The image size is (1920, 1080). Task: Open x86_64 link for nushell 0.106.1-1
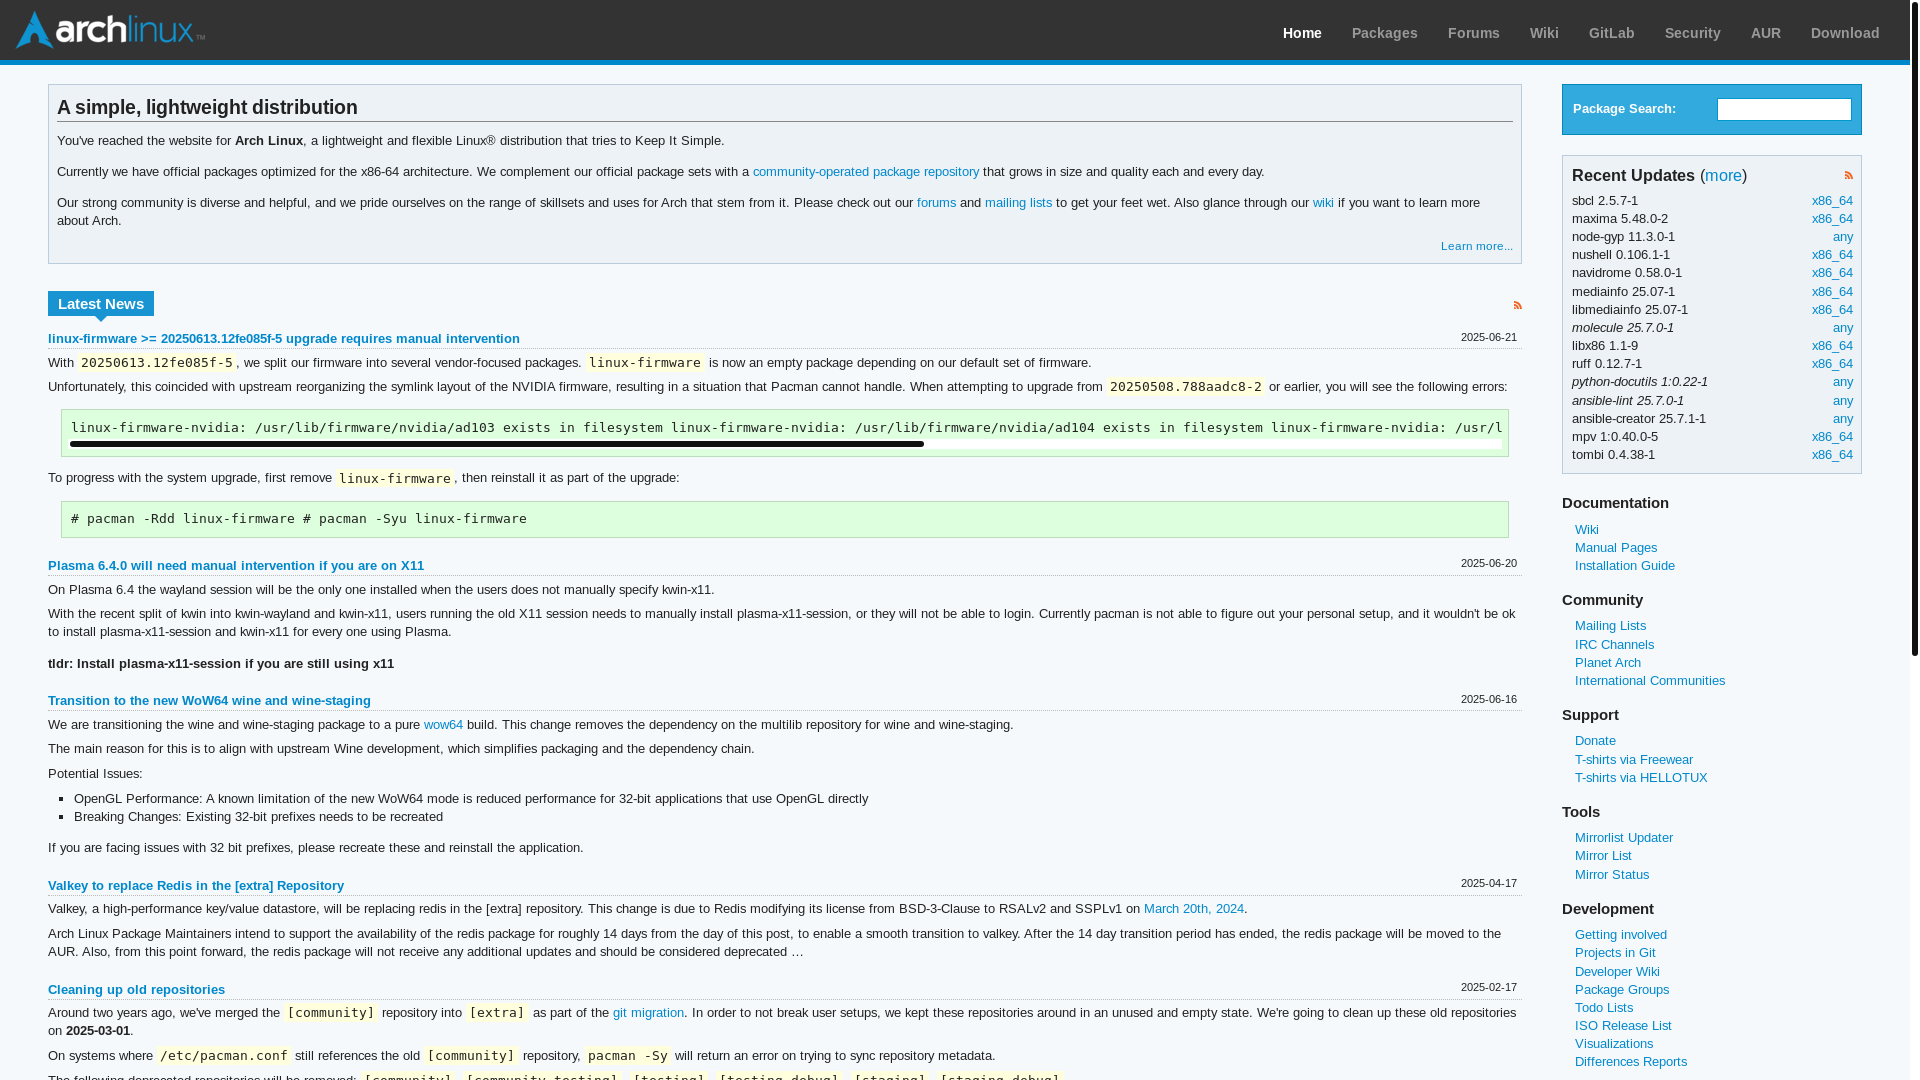coord(1832,255)
